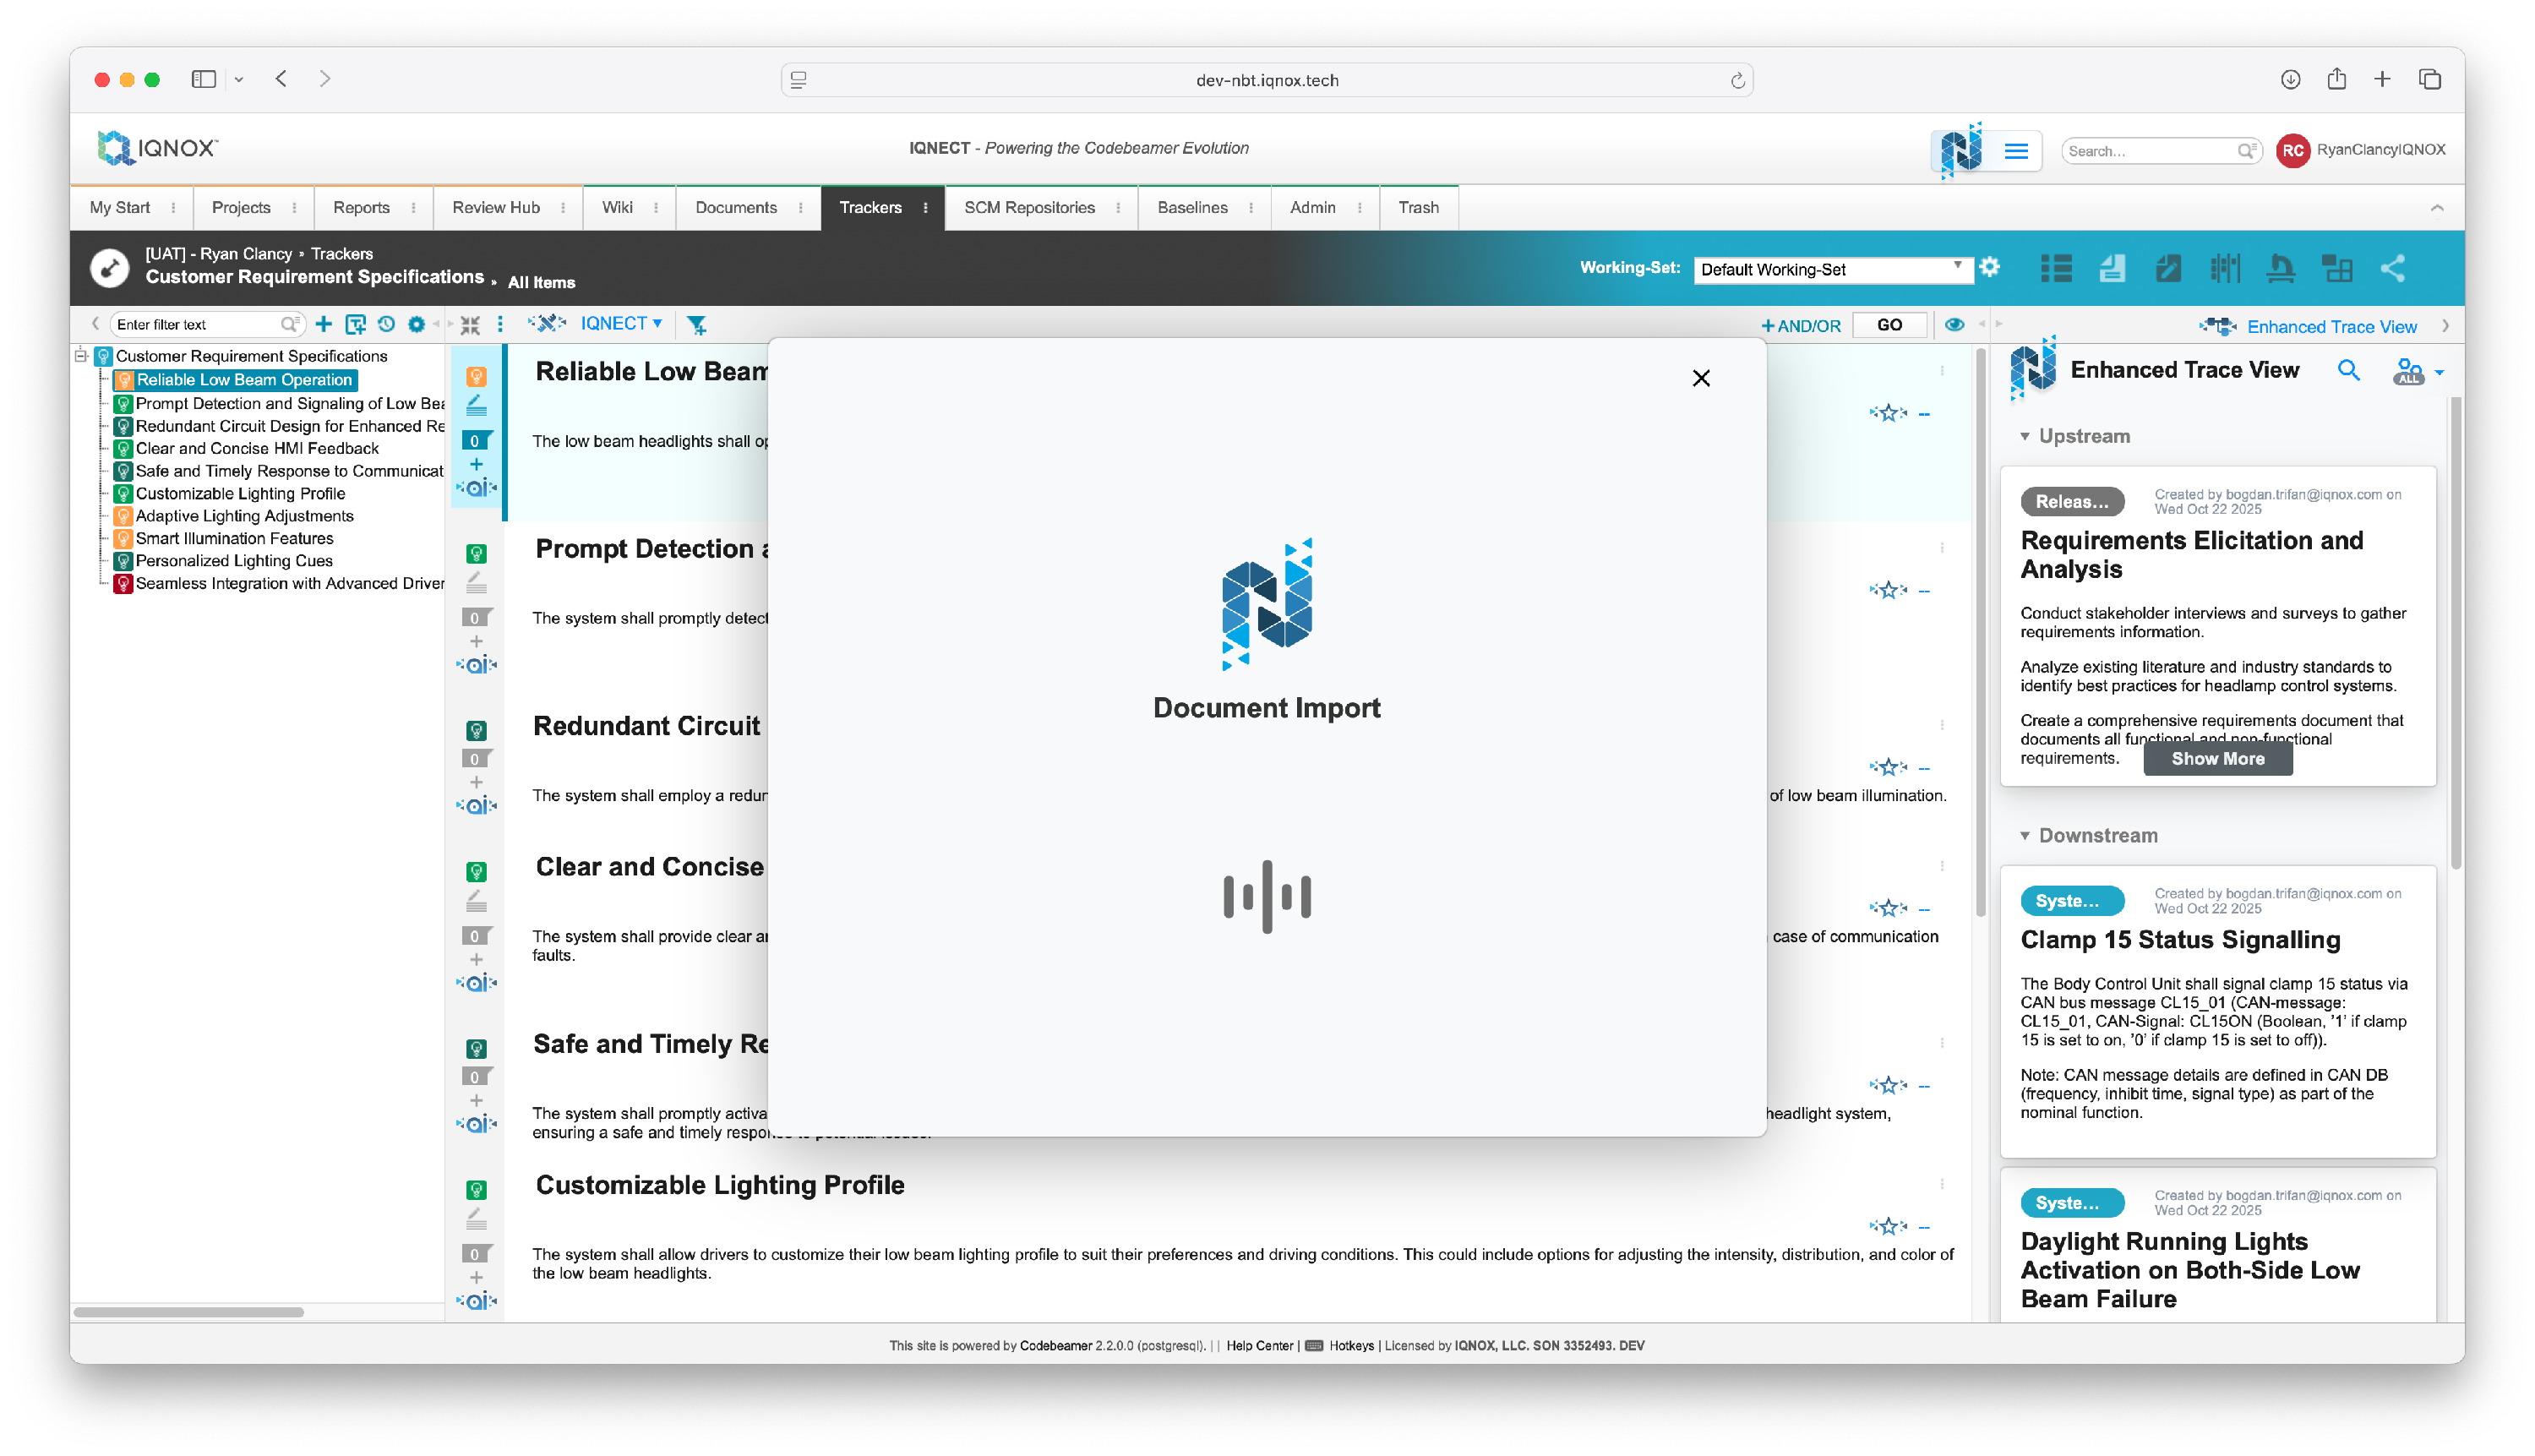This screenshot has height=1456, width=2535.
Task: Switch to the Documents tab
Action: [735, 207]
